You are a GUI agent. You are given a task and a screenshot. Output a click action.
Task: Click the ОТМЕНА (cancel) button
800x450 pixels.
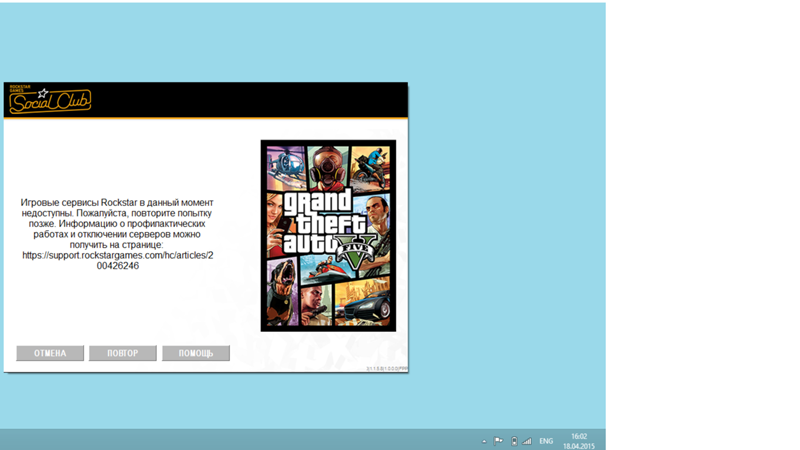(x=50, y=353)
